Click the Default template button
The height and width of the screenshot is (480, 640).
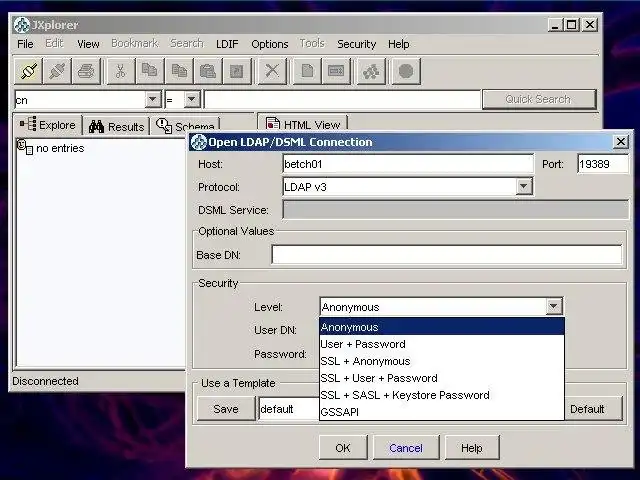(x=593, y=409)
